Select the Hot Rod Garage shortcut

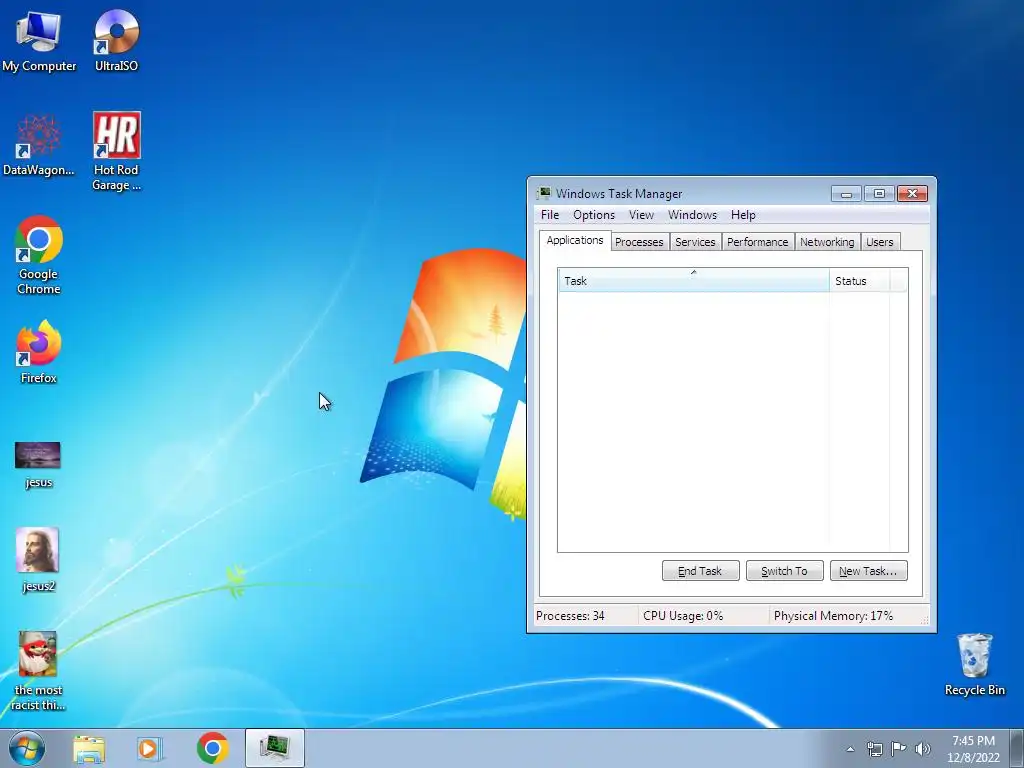(x=116, y=152)
